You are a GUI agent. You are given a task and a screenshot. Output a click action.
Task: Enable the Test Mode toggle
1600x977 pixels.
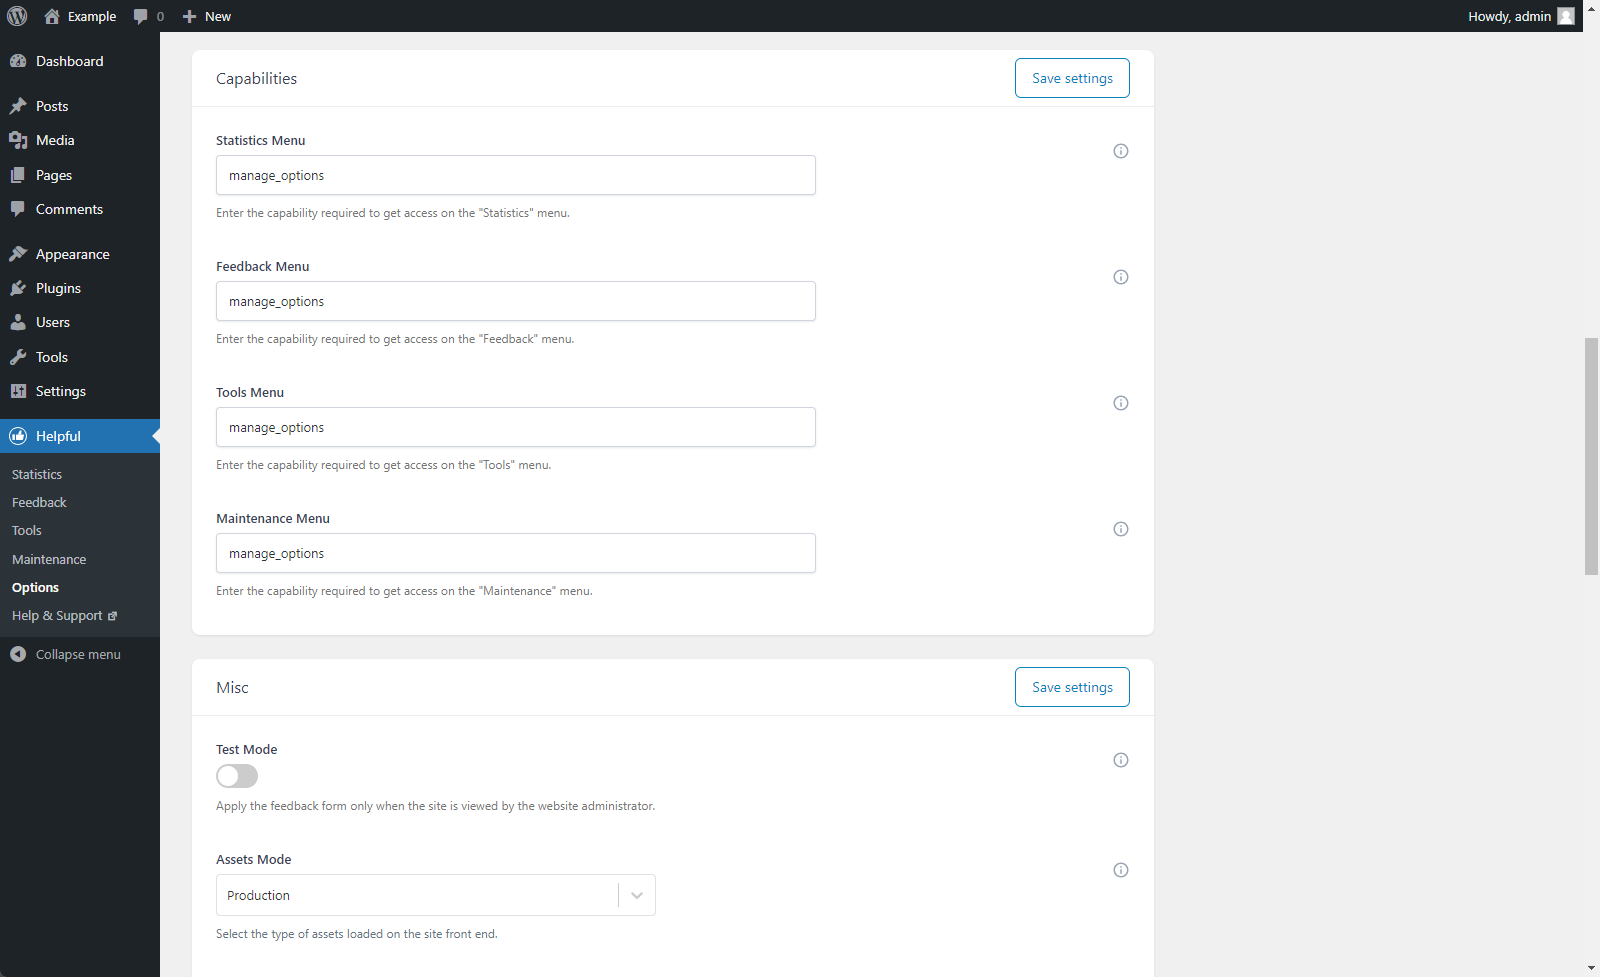tap(237, 776)
